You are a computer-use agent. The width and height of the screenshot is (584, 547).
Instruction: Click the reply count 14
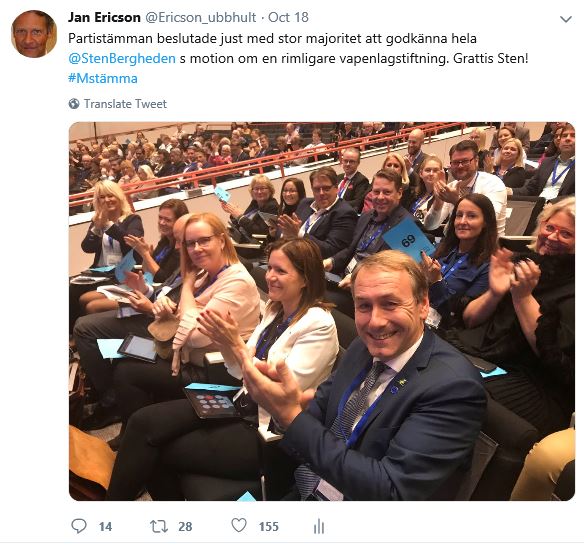pos(105,527)
